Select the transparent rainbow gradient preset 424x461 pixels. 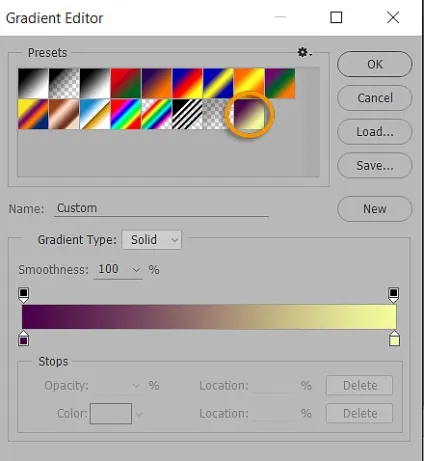click(157, 114)
